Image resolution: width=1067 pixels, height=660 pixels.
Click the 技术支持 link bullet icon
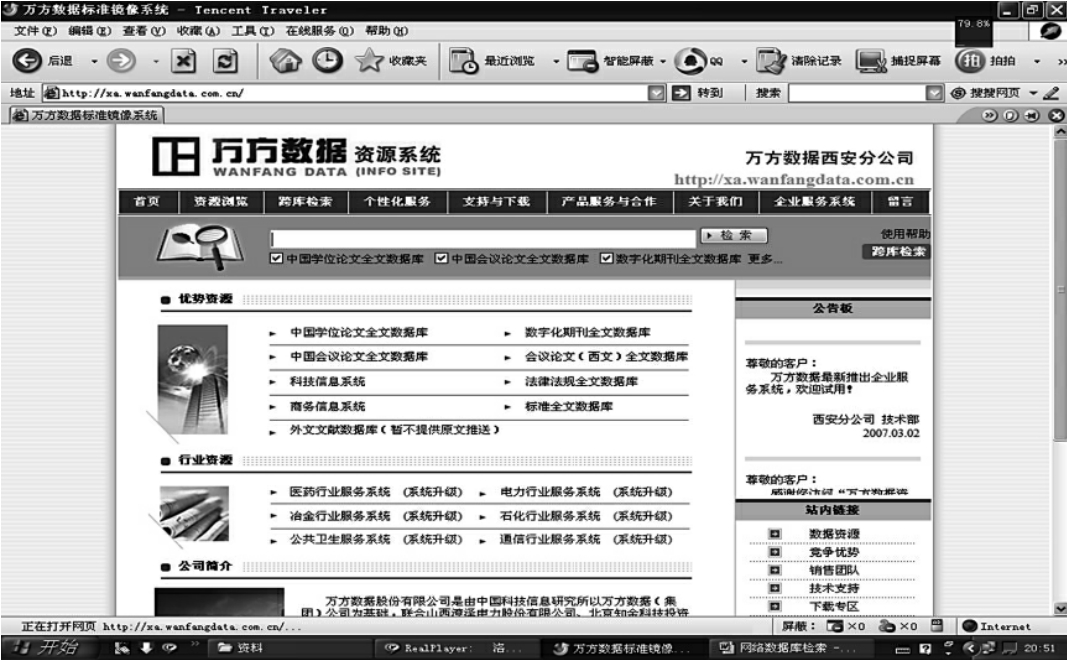tap(774, 588)
